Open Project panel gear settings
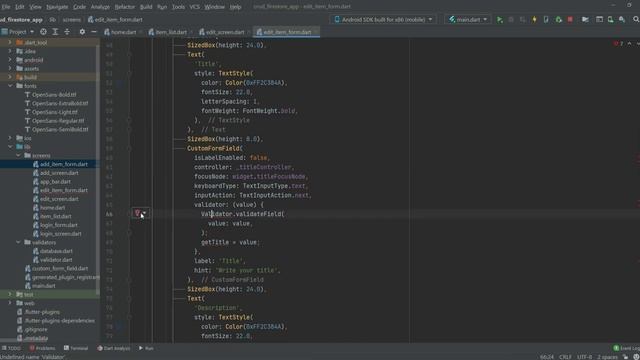Viewport: 640px width, 360px height. coord(82,31)
